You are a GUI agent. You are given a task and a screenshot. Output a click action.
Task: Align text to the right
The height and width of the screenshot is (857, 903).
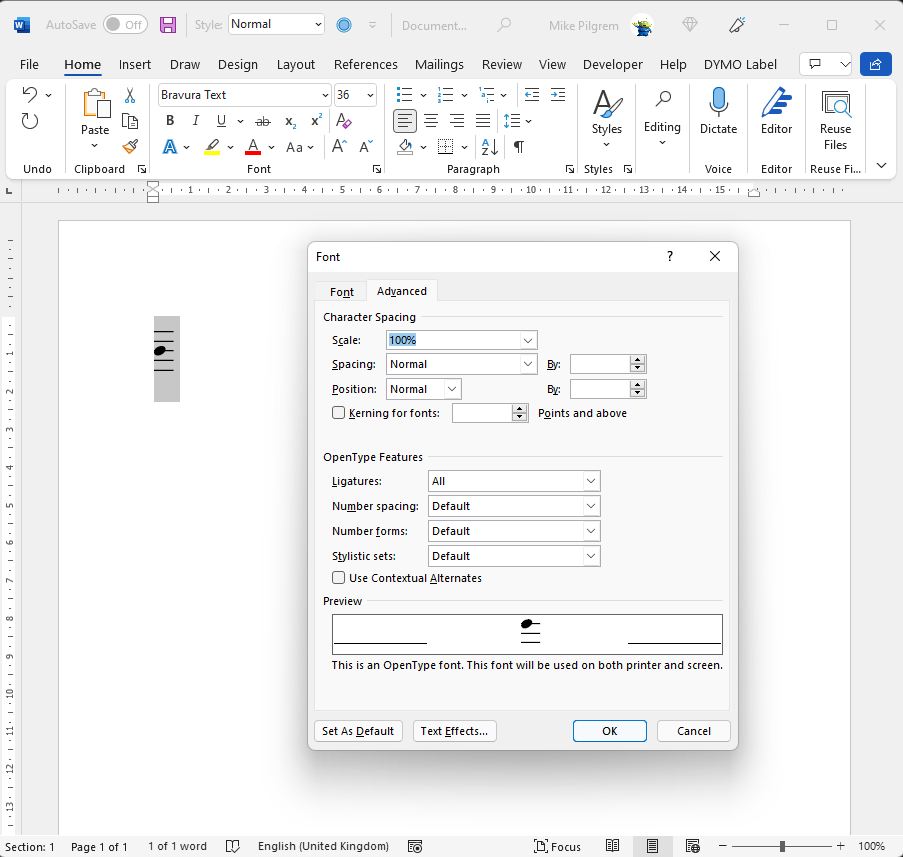[457, 121]
